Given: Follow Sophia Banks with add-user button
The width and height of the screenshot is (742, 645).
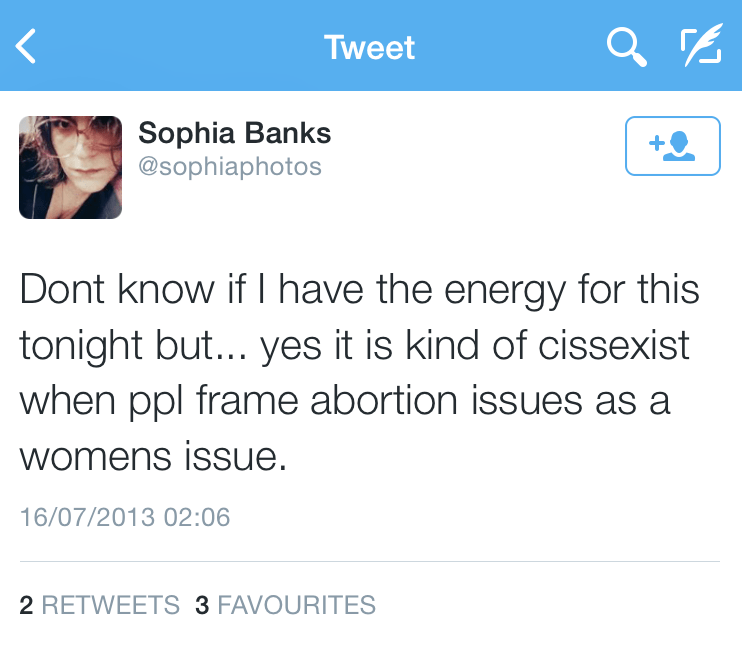Looking at the screenshot, I should 672,146.
